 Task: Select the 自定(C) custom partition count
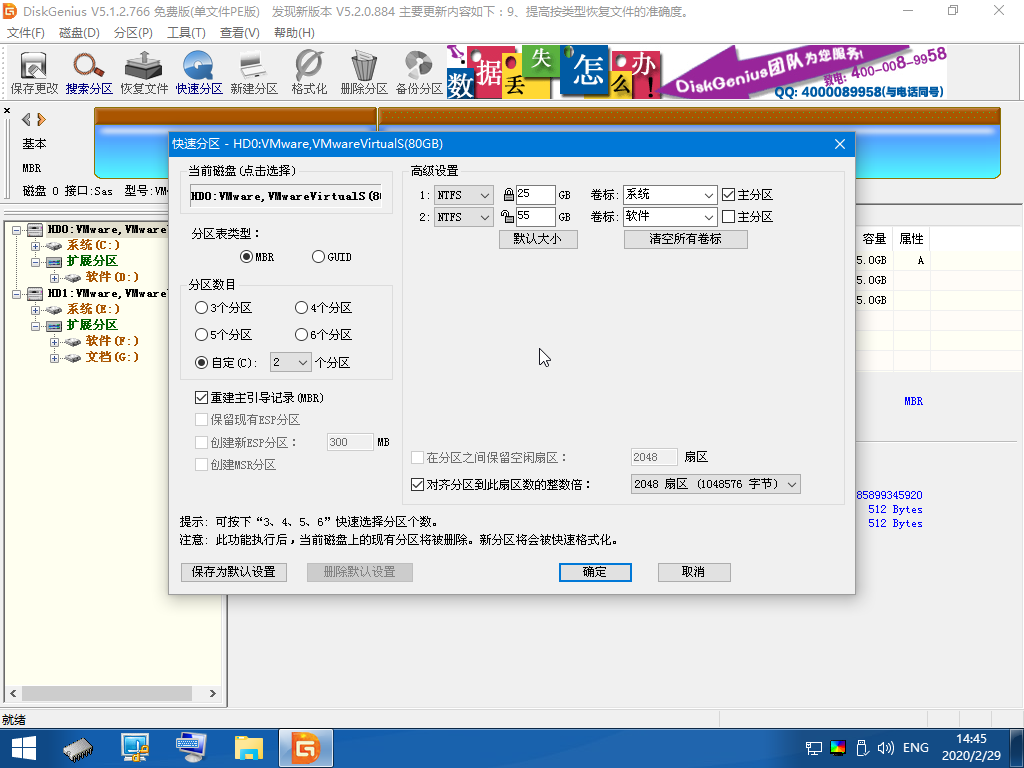[201, 362]
